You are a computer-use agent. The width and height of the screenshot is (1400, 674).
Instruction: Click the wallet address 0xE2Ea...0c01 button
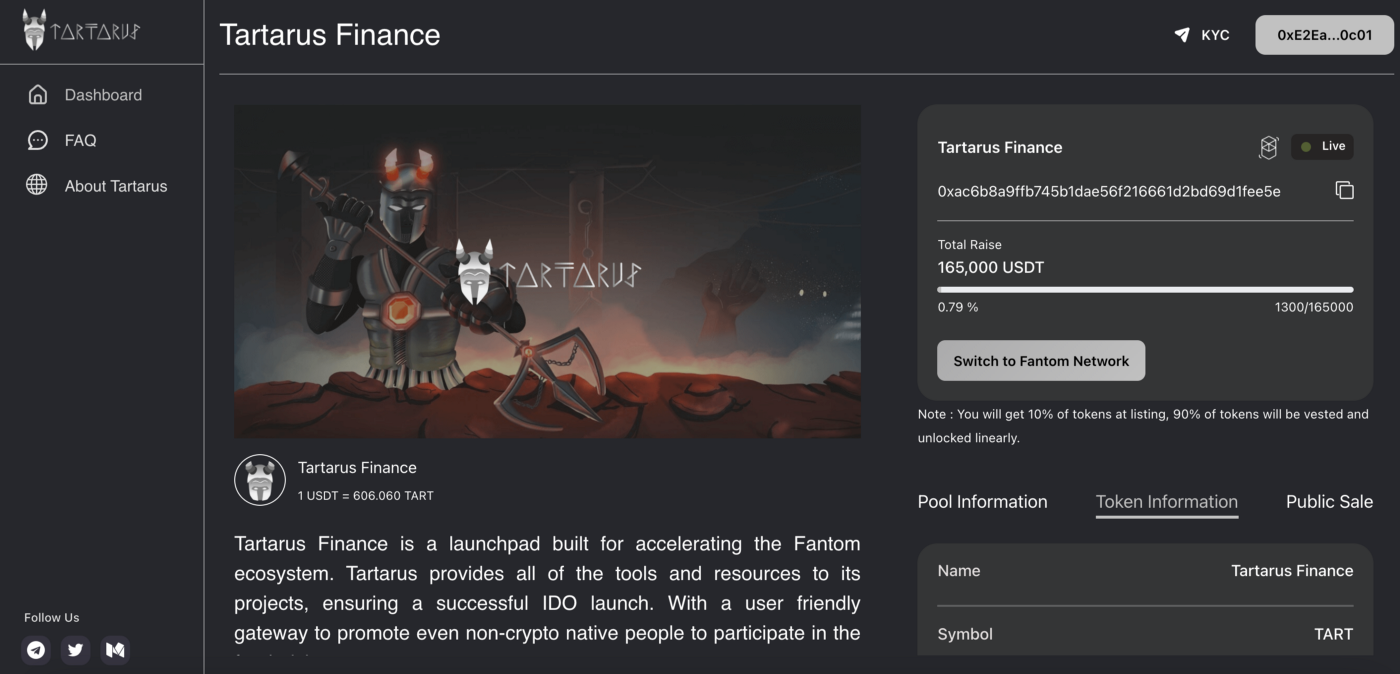[1324, 35]
